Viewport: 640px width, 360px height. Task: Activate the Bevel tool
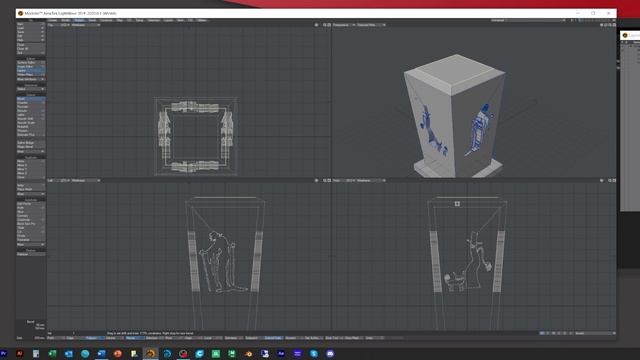[31, 99]
